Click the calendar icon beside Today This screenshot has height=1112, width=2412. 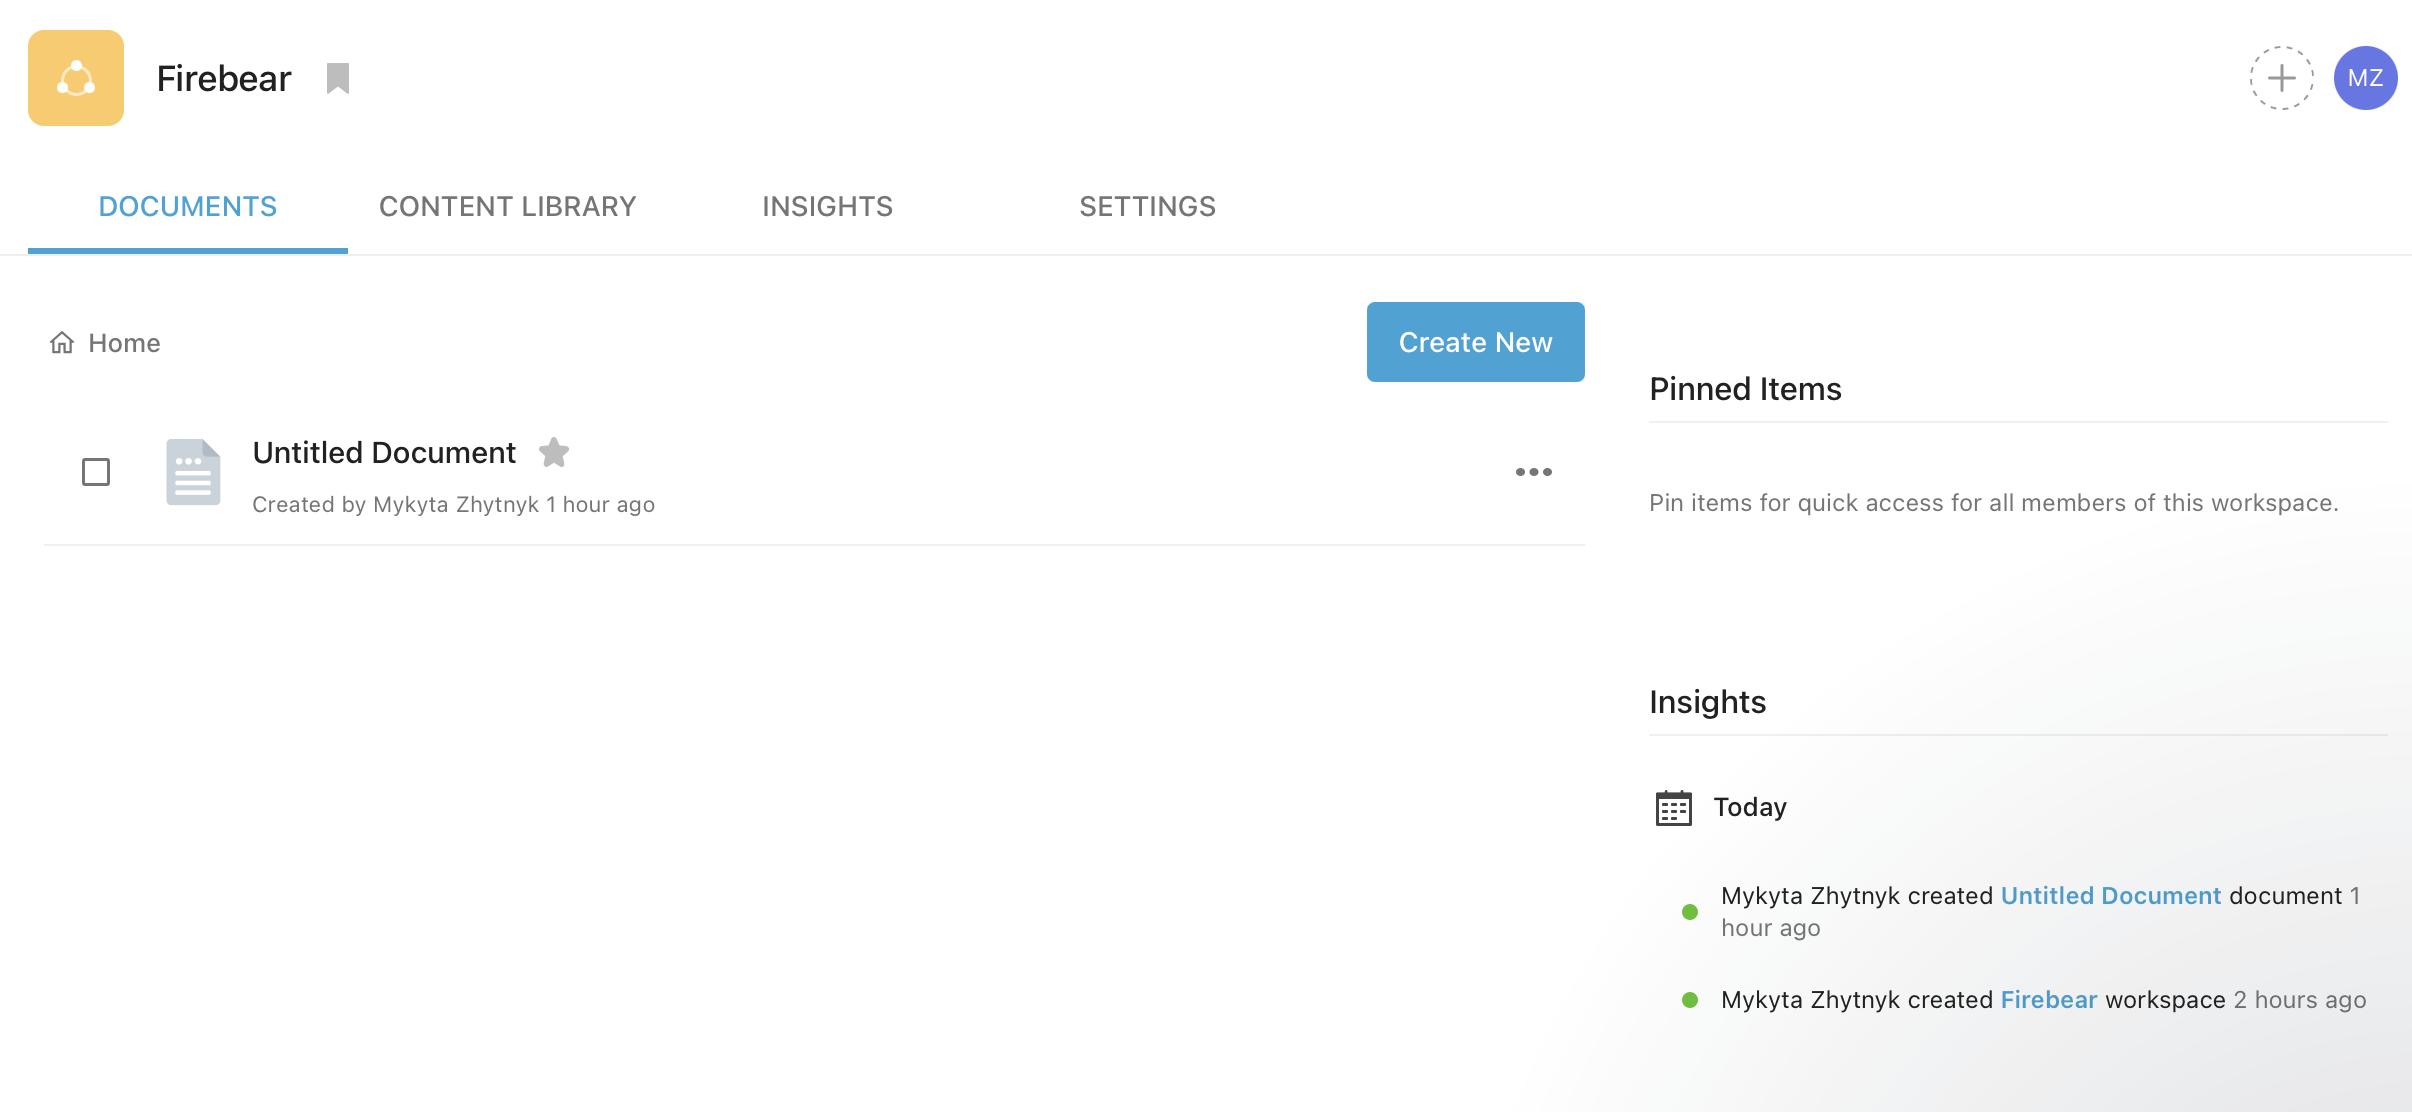click(1673, 807)
